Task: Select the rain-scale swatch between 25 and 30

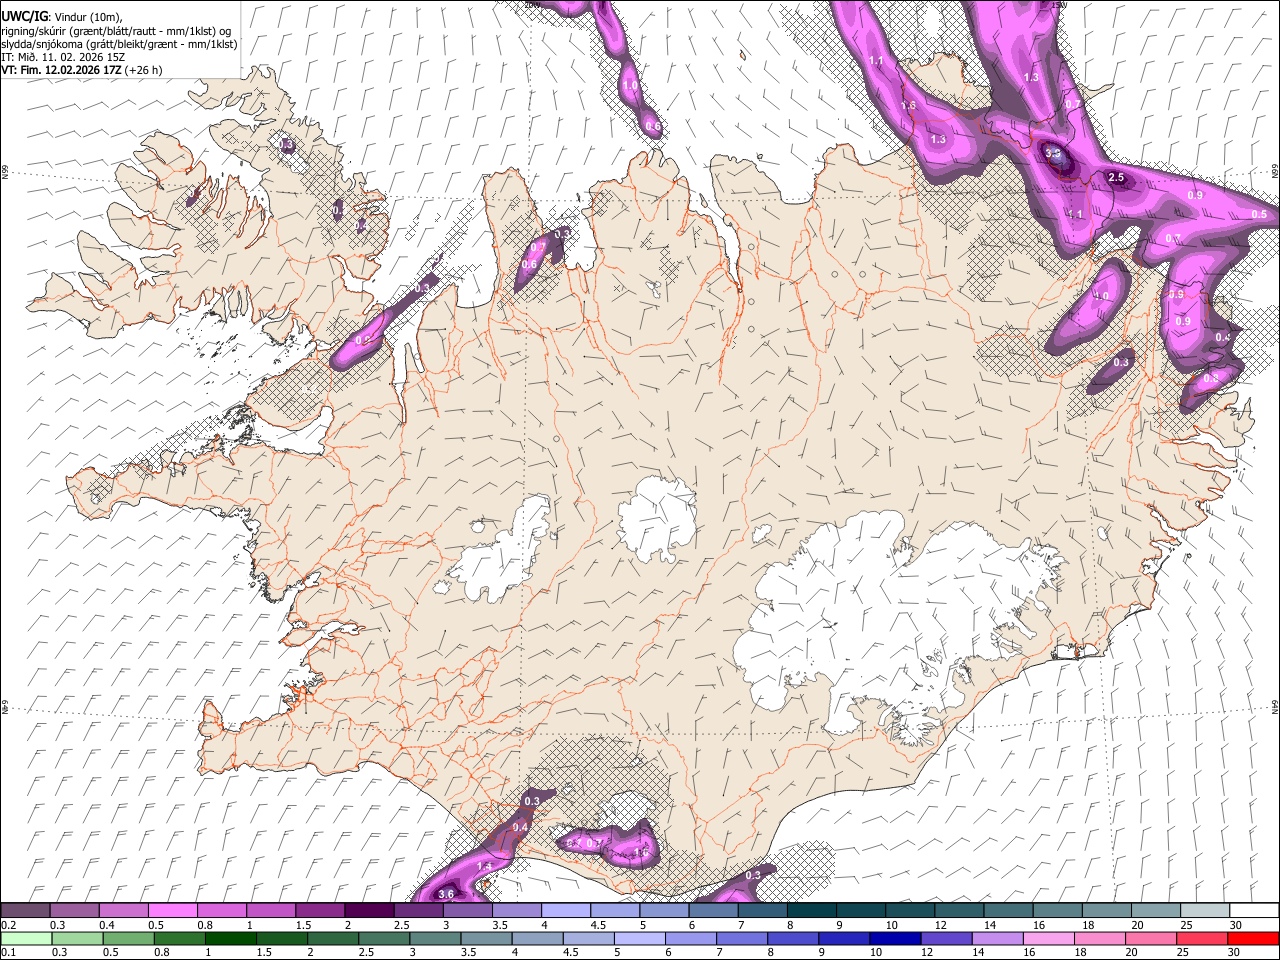Action: click(x=1203, y=938)
